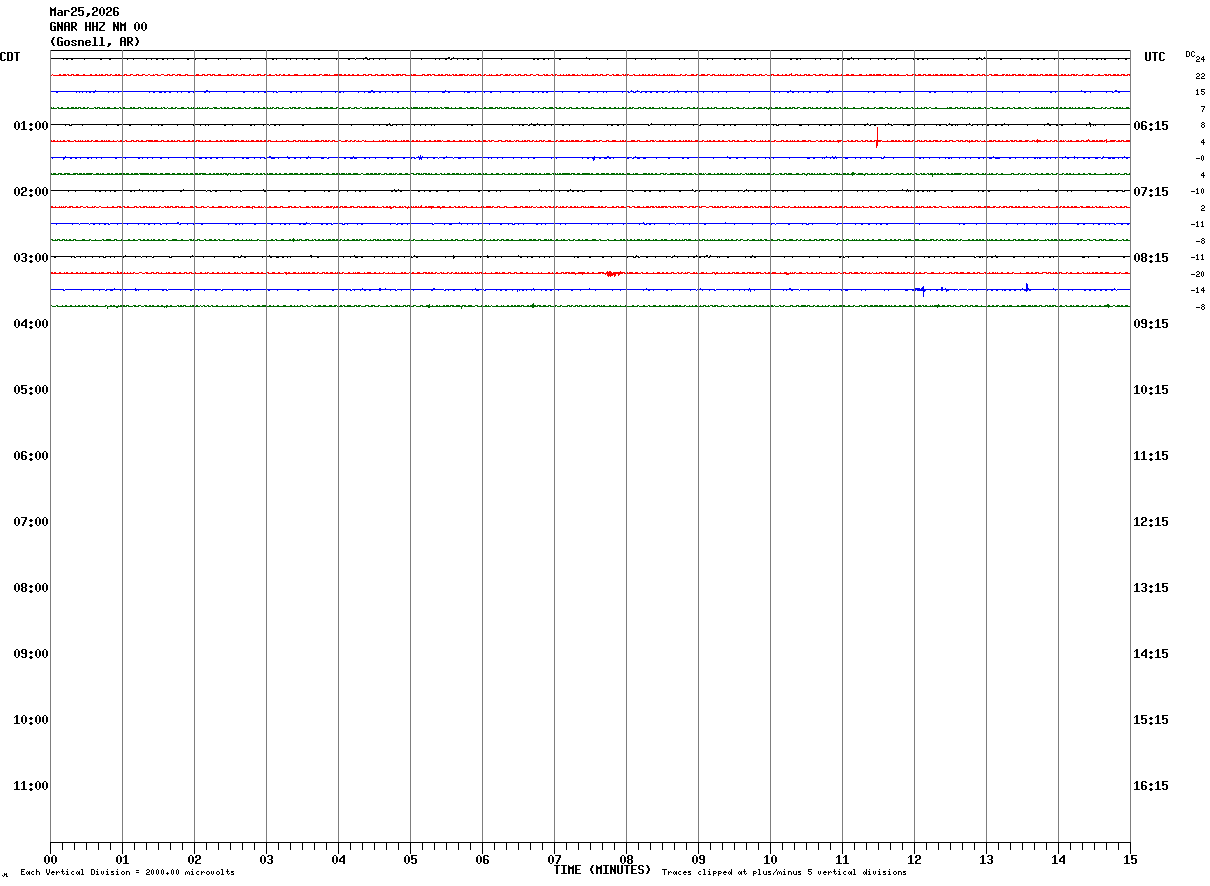Select the 06:00 CDT hour label
This screenshot has height=886, width=1210.
coord(31,455)
